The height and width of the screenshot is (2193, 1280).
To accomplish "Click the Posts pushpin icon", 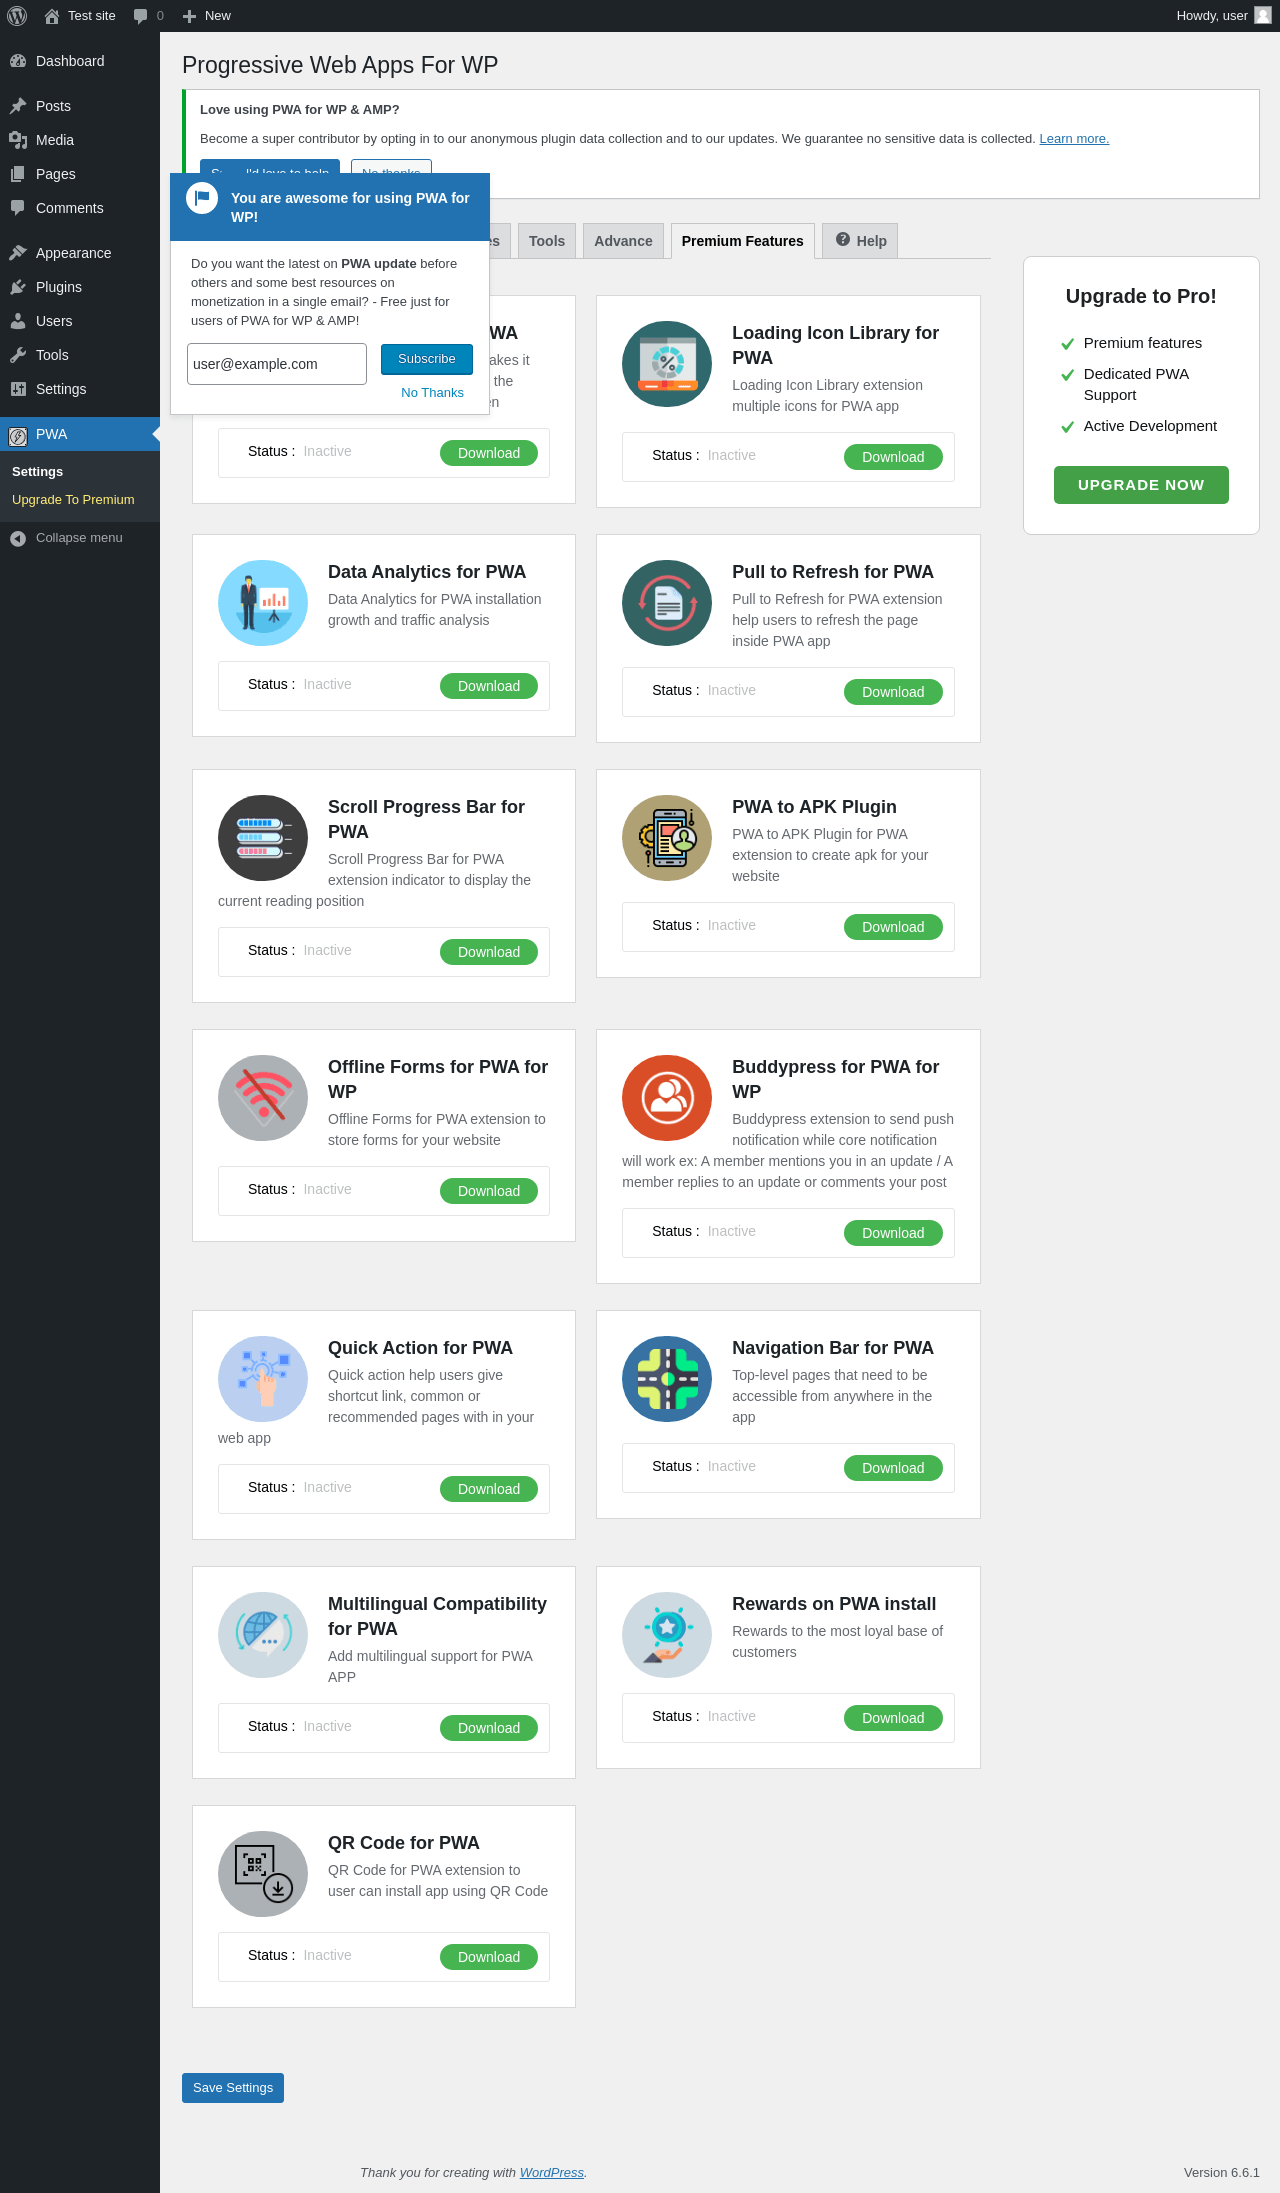I will click(18, 106).
